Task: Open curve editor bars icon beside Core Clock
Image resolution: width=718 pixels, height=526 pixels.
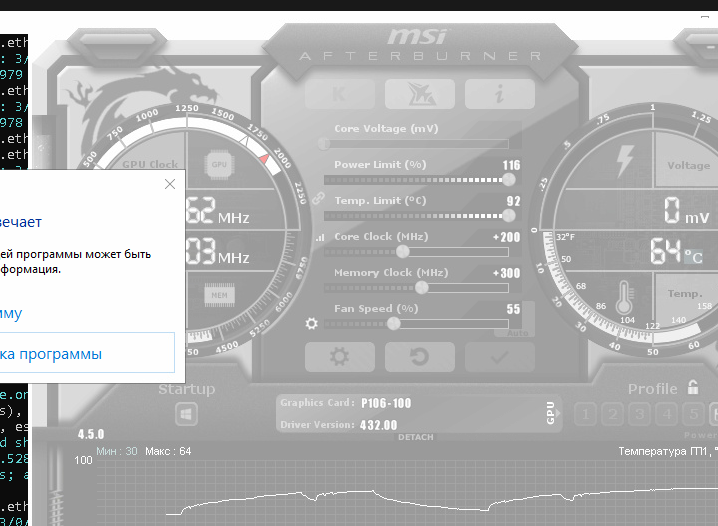Action: [320, 237]
